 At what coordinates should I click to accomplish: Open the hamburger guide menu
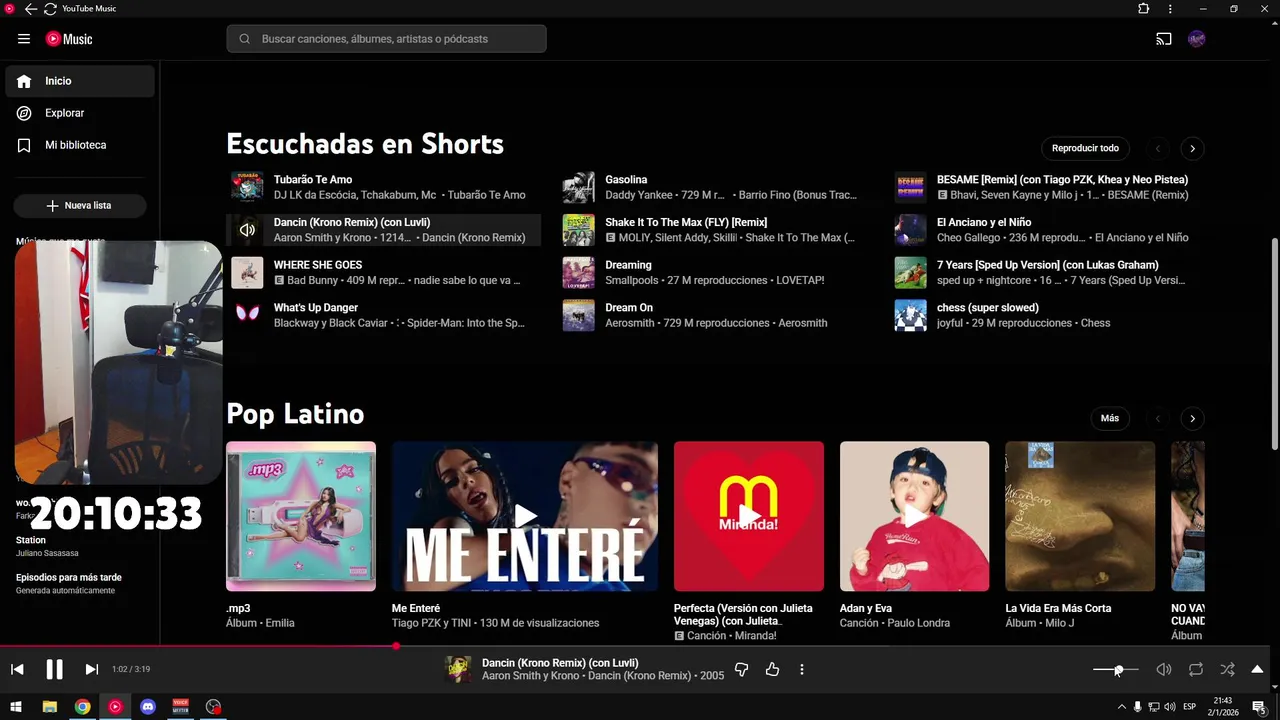(x=24, y=39)
